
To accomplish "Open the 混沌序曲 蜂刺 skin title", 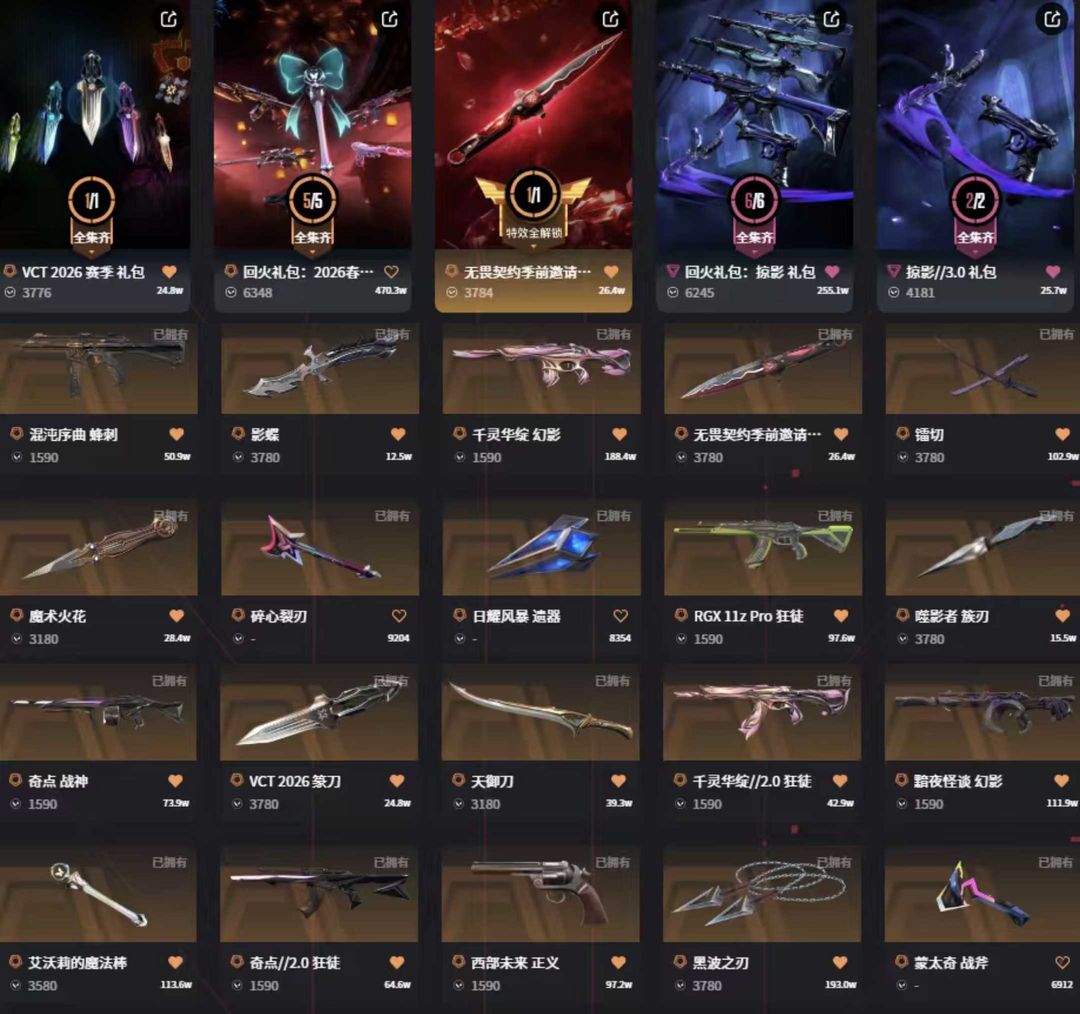I will click(x=73, y=435).
